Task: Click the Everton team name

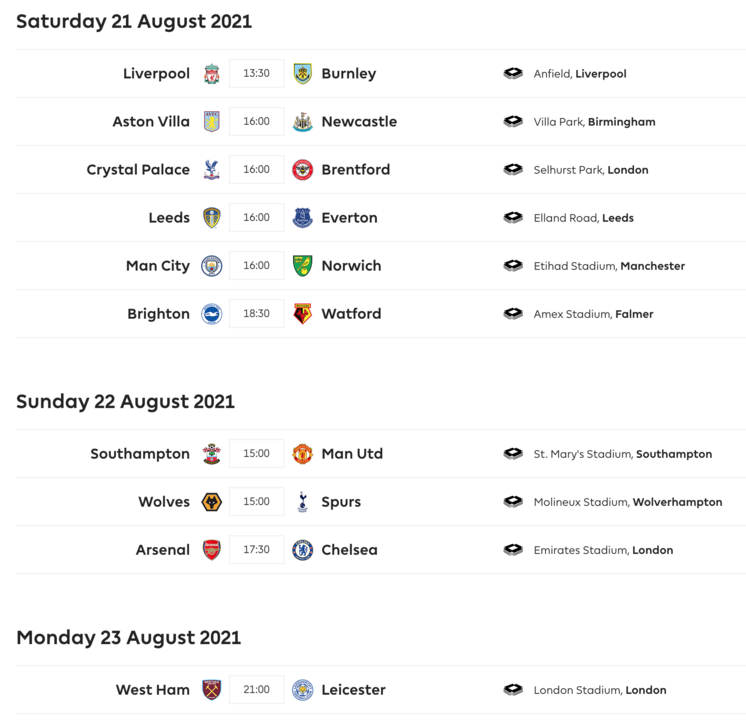Action: tap(349, 218)
